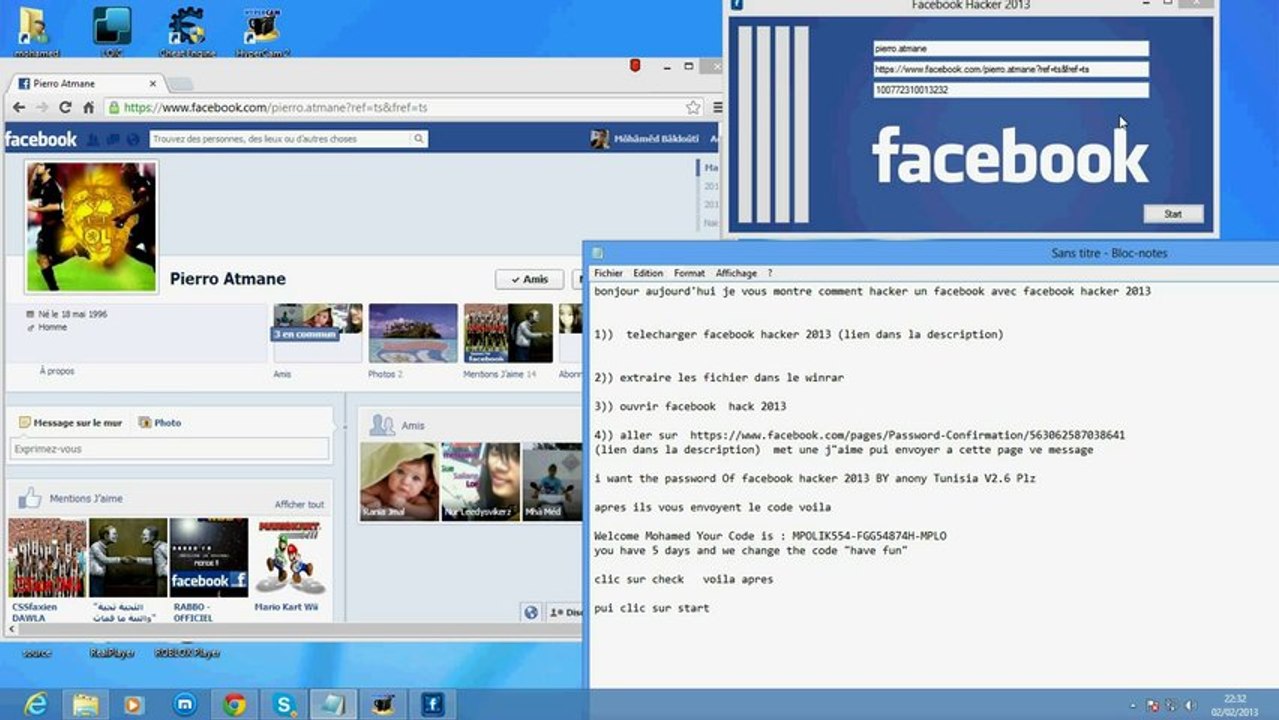Viewport: 1279px width, 720px height.
Task: Open File Explorer from taskbar
Action: (86, 704)
